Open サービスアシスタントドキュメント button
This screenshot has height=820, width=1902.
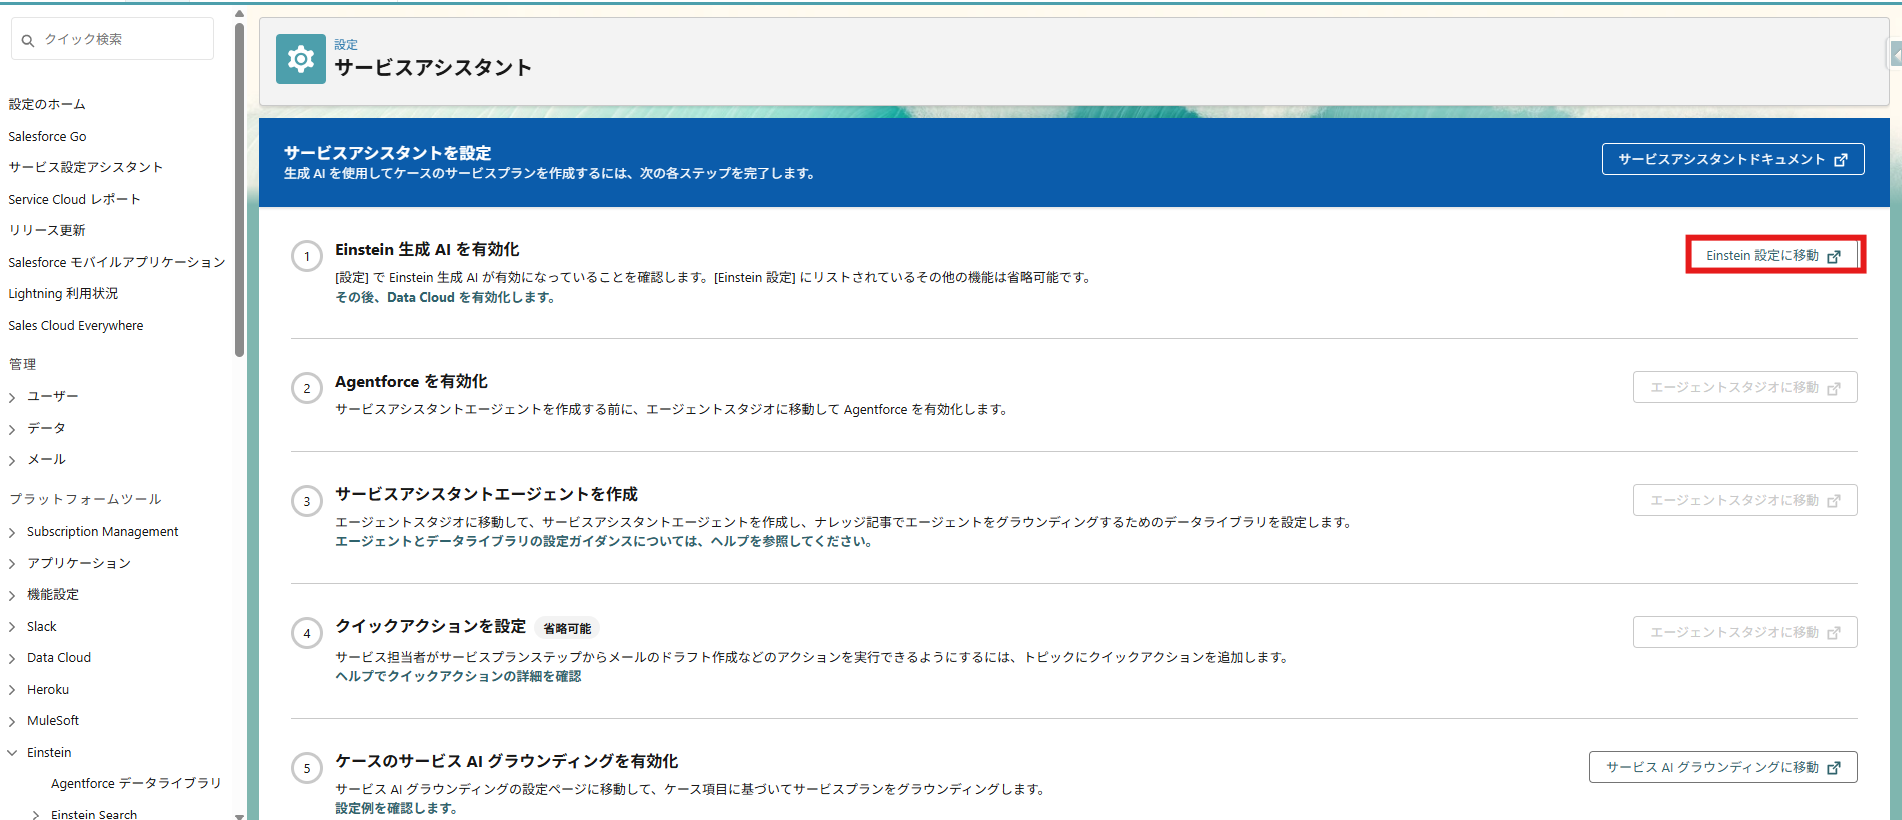click(x=1732, y=159)
